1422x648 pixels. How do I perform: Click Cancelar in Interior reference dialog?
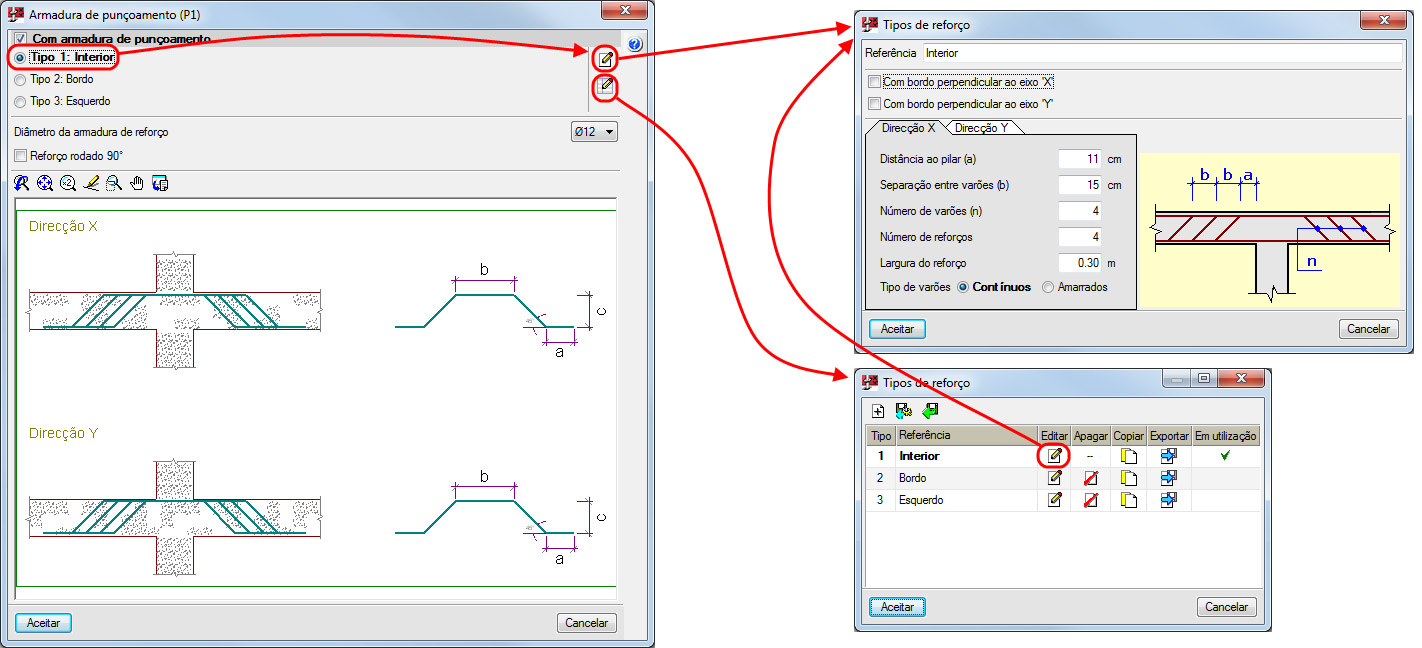click(1369, 329)
